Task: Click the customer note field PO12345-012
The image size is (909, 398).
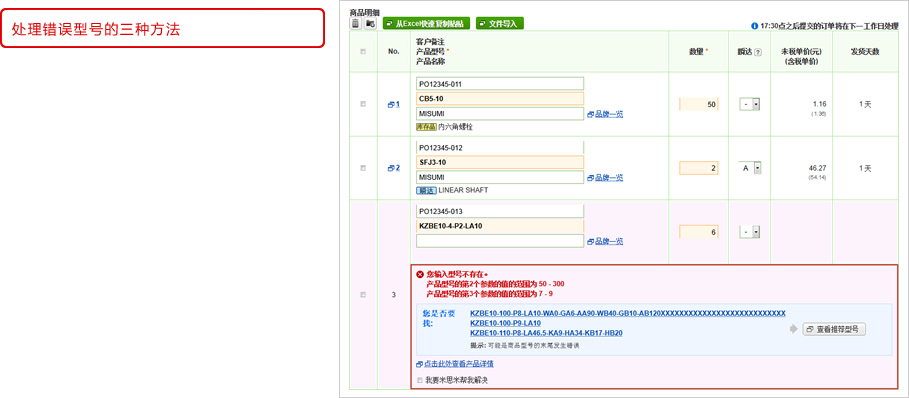Action: coord(500,148)
